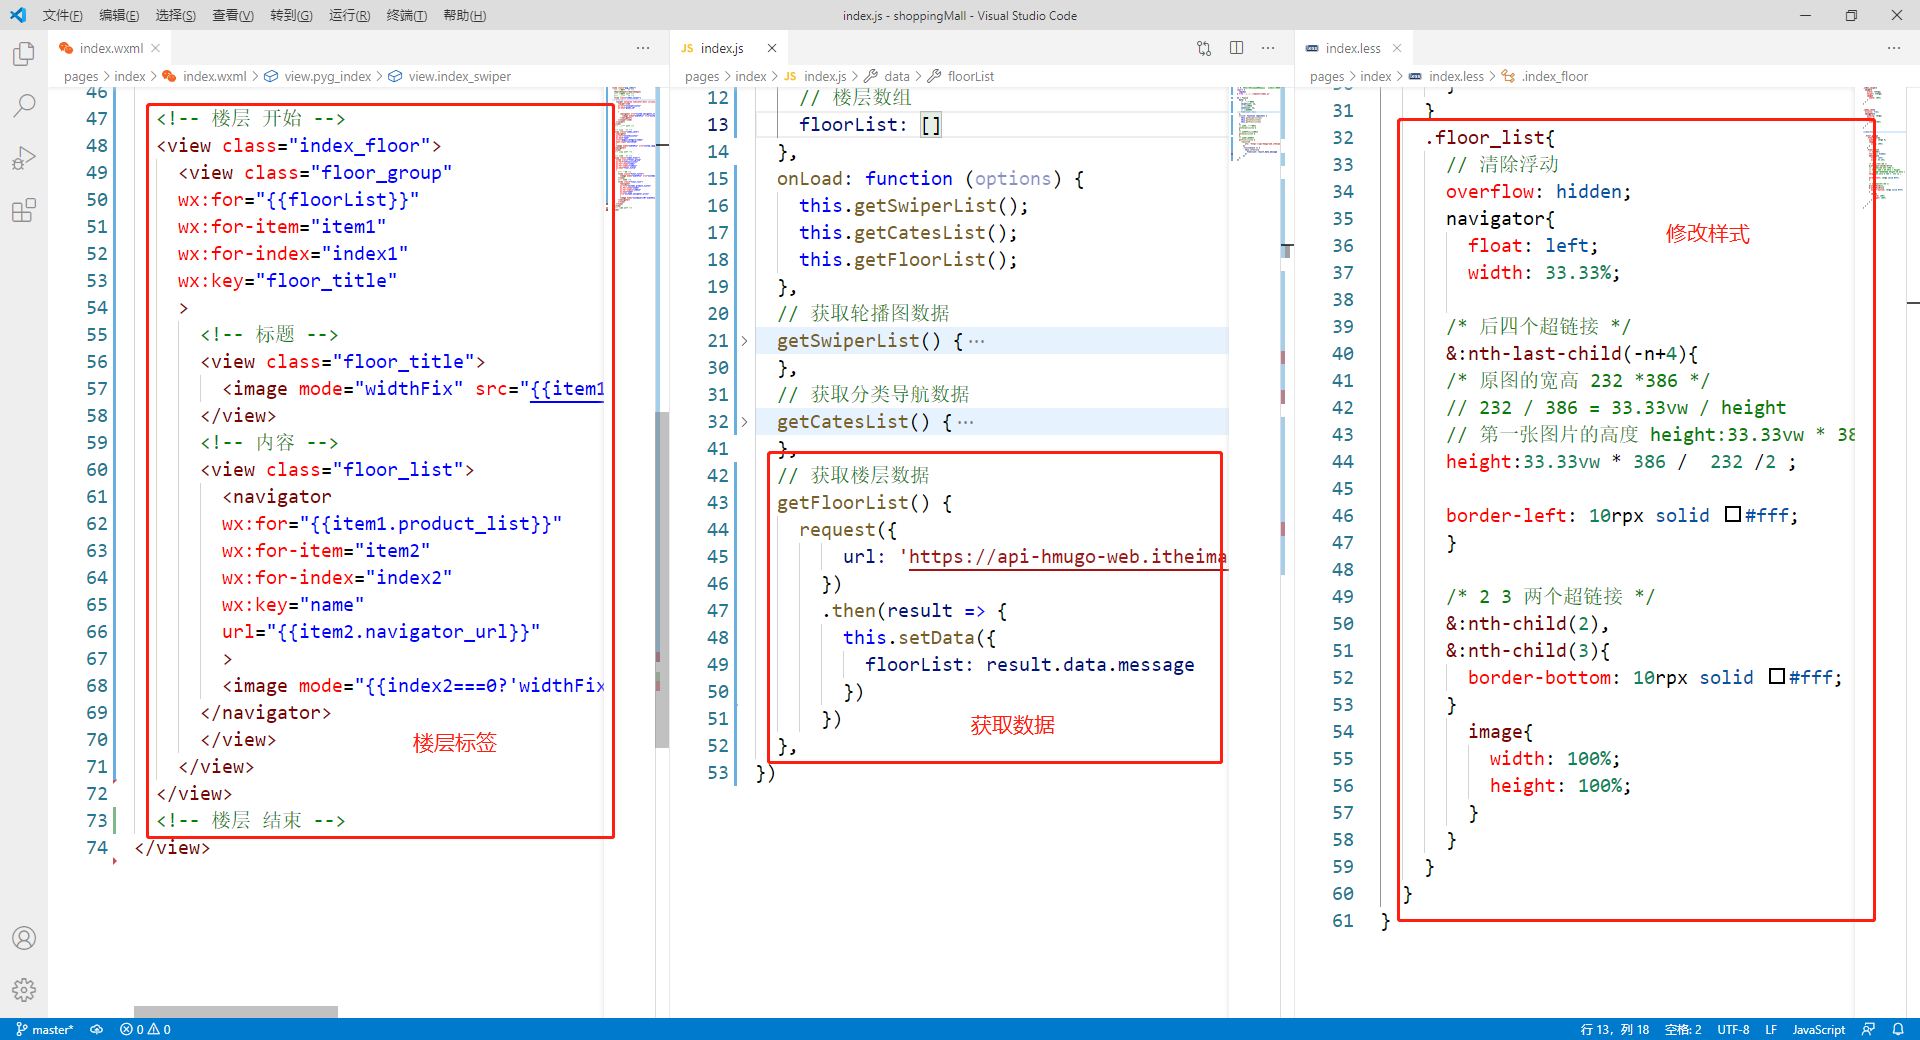Expand folded getSwiperList function at line 21
Viewport: 1920px width, 1040px height.
744,341
